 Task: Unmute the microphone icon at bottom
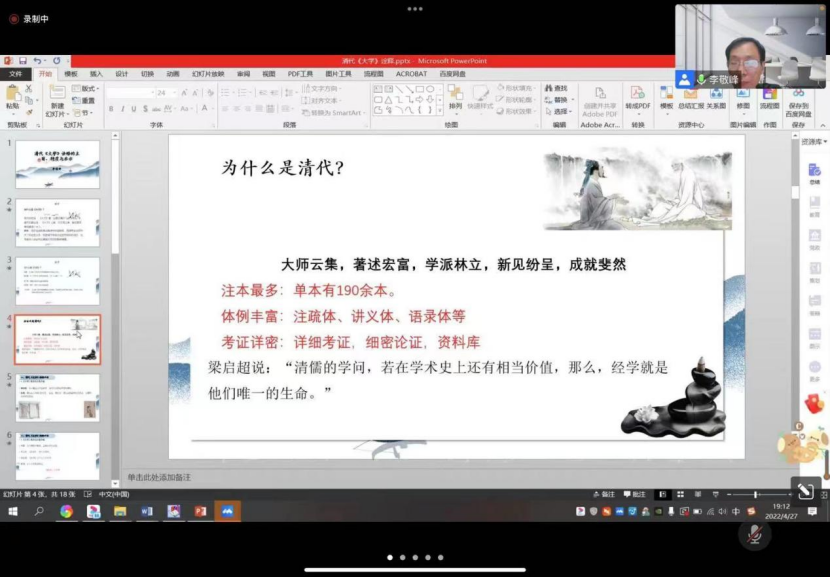[x=754, y=534]
